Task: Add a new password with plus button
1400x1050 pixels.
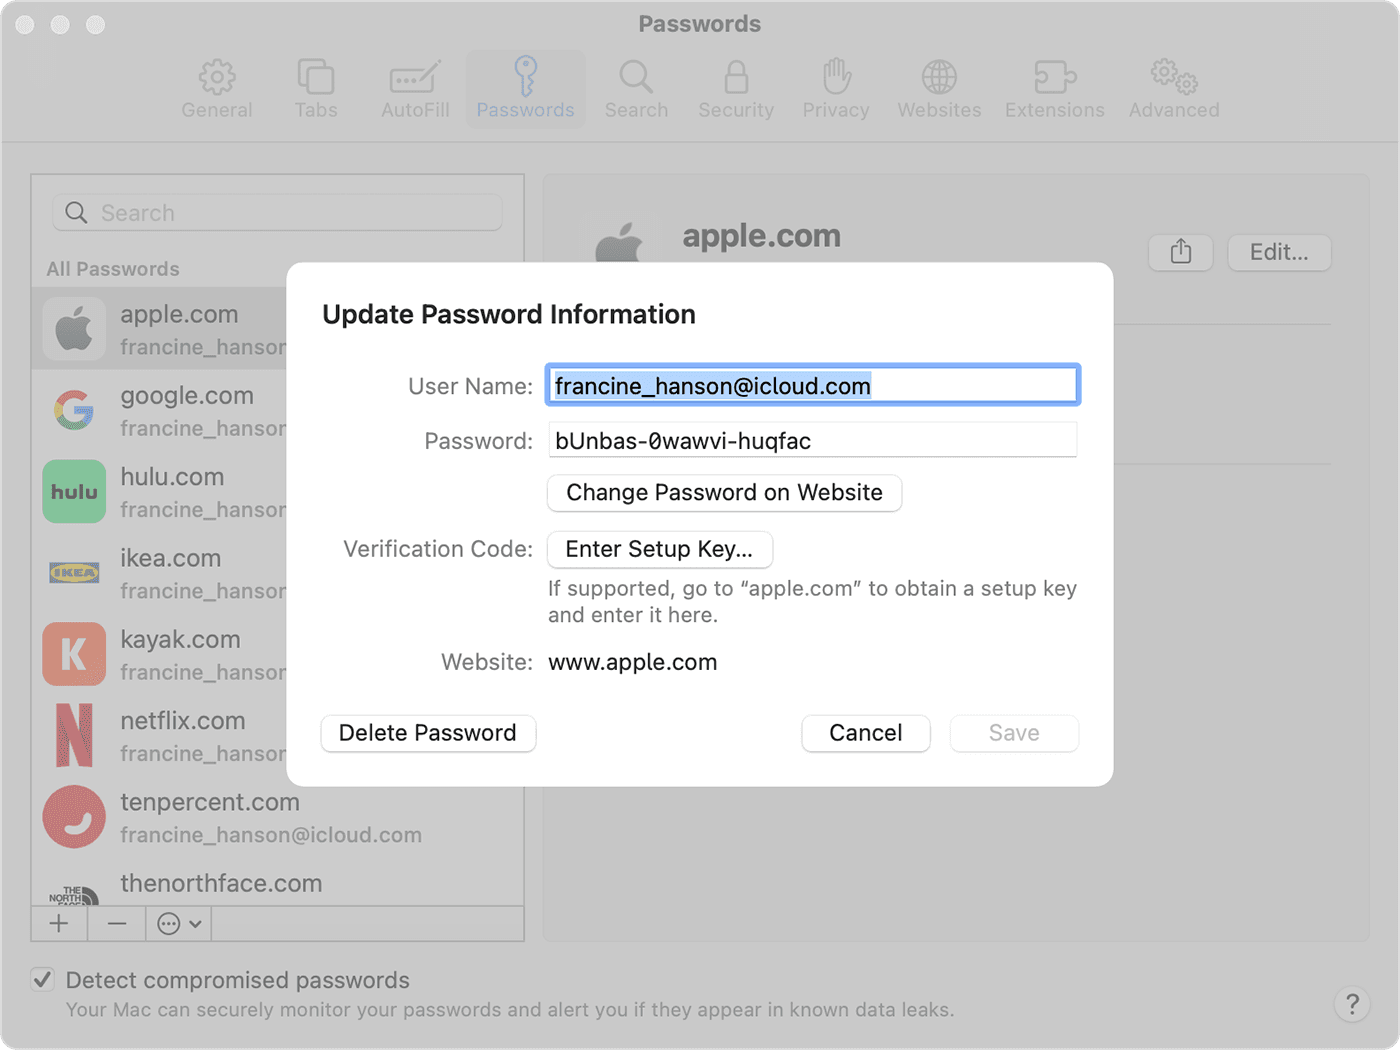Action: pos(59,924)
